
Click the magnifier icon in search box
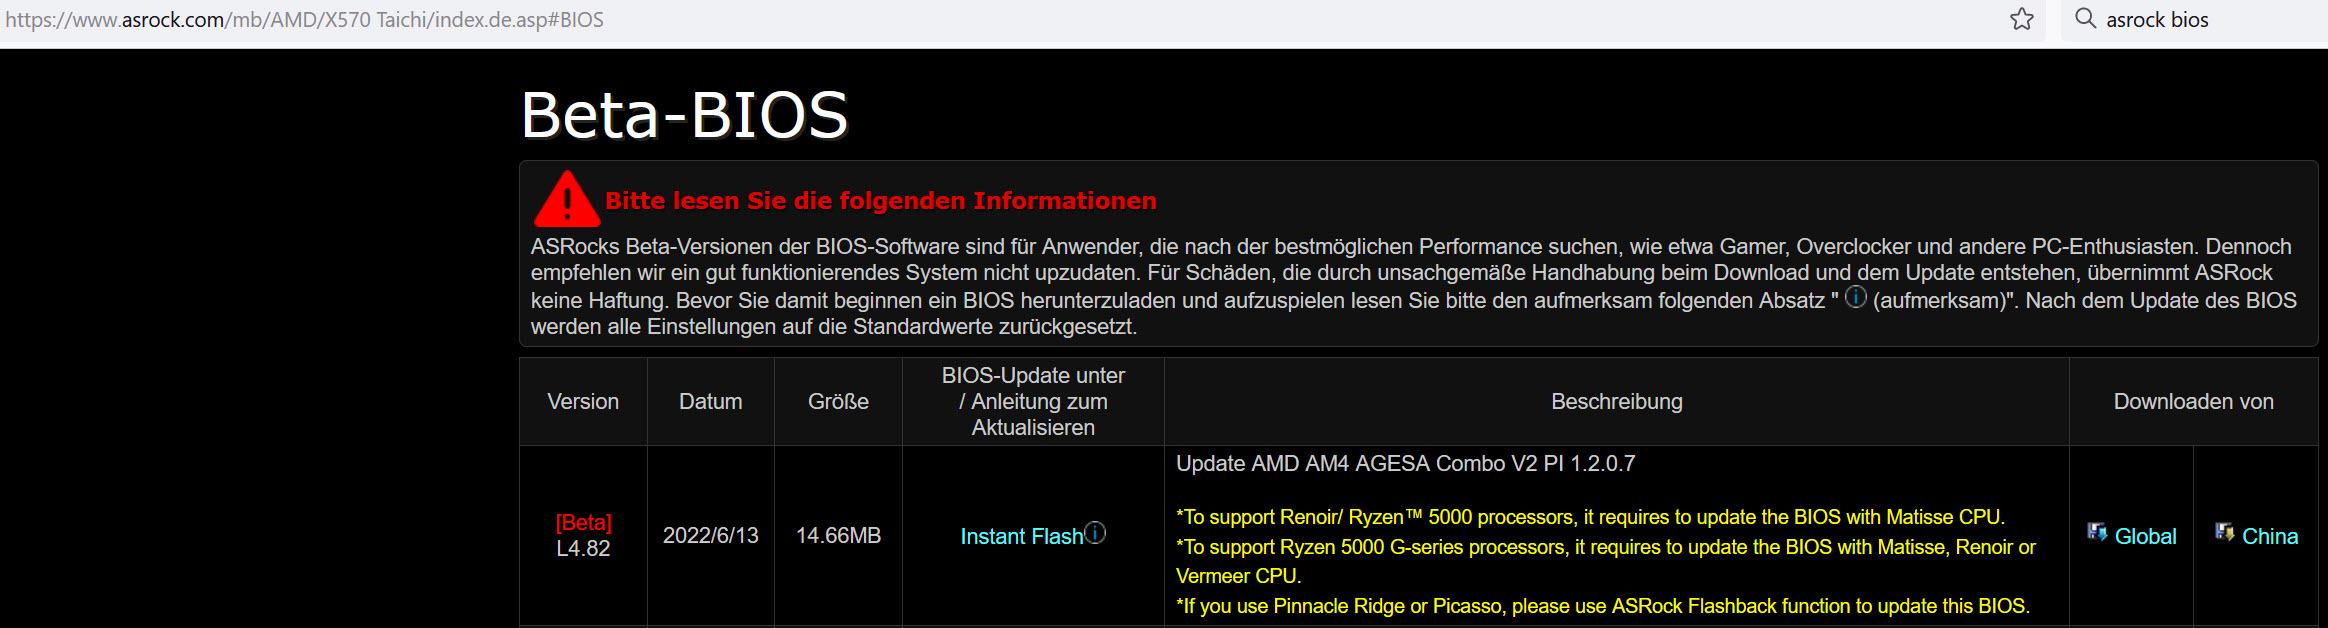[2085, 19]
